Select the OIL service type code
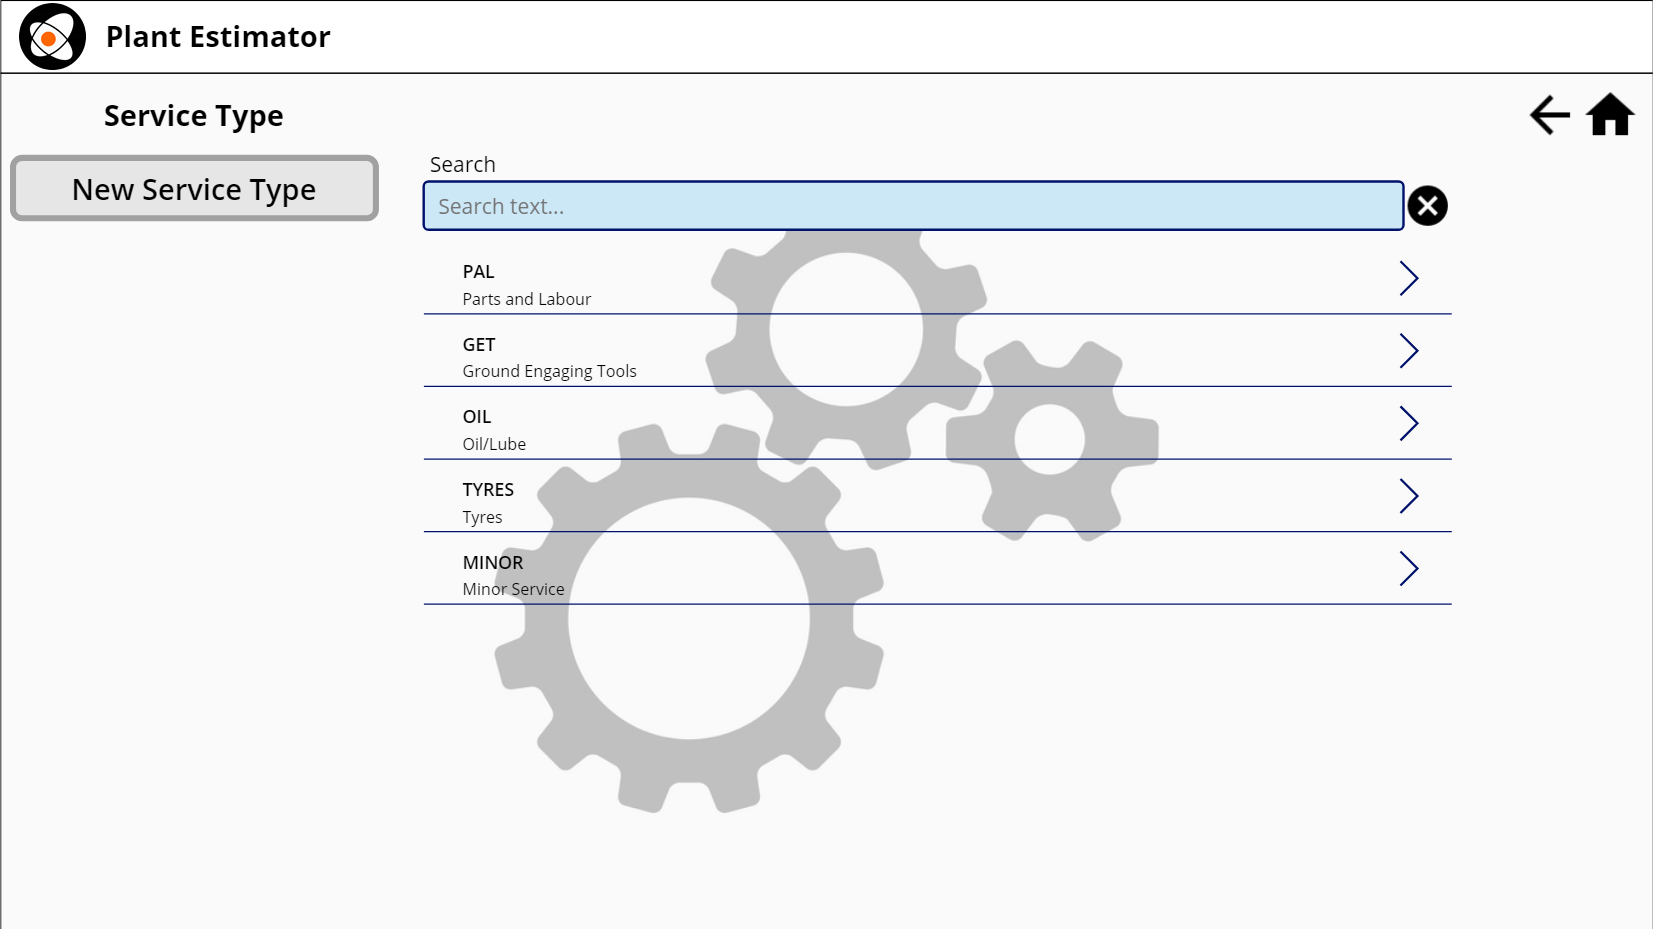The image size is (1653, 929). pos(476,417)
